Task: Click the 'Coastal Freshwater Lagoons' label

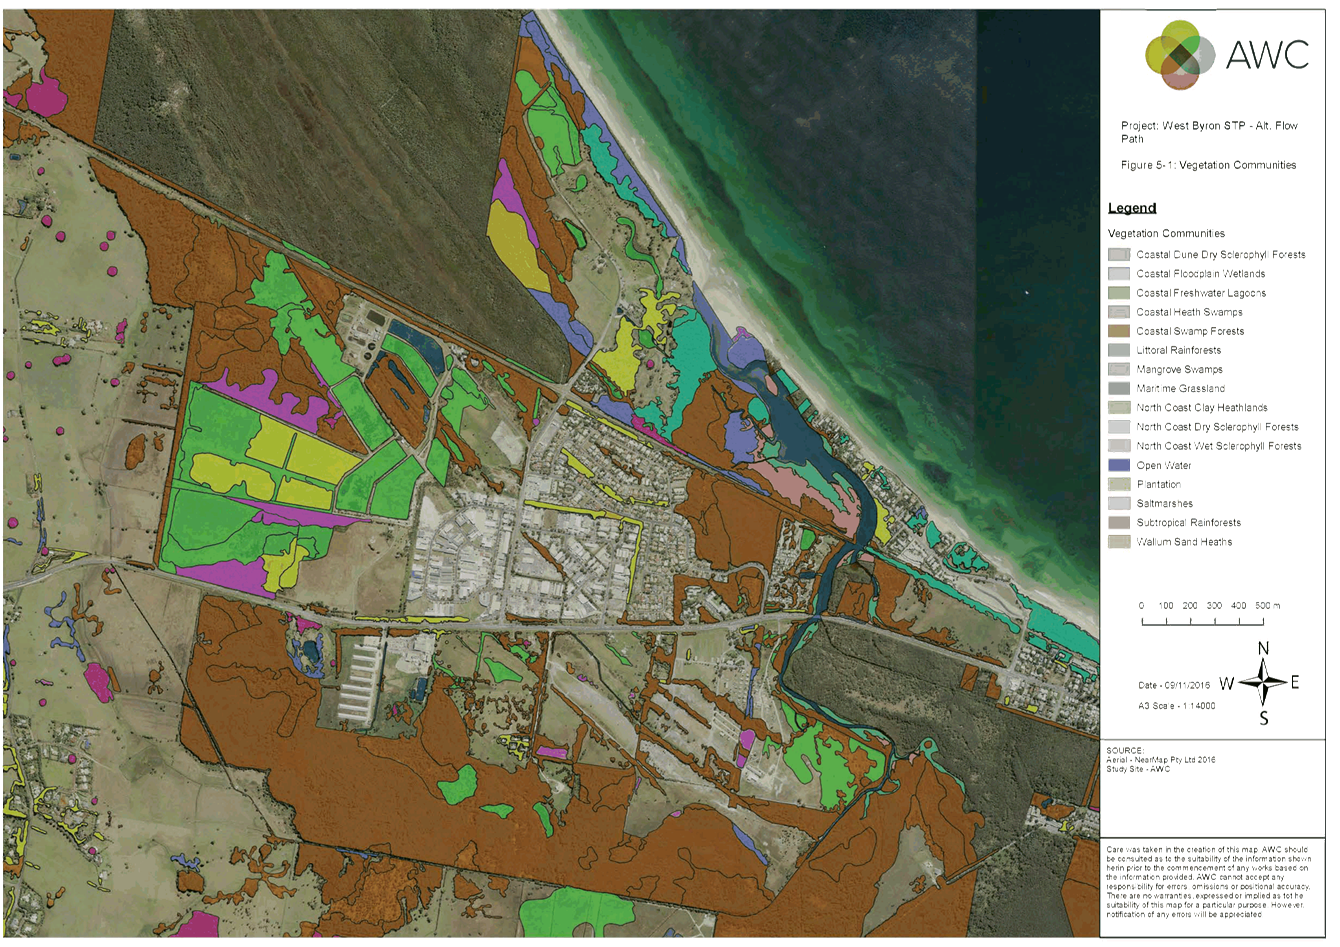Action: click(x=1201, y=293)
